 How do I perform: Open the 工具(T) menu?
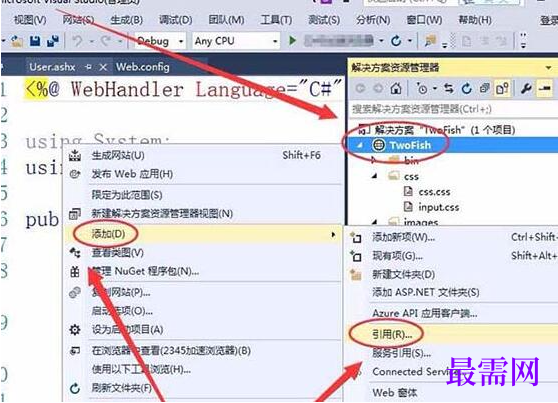pos(276,20)
